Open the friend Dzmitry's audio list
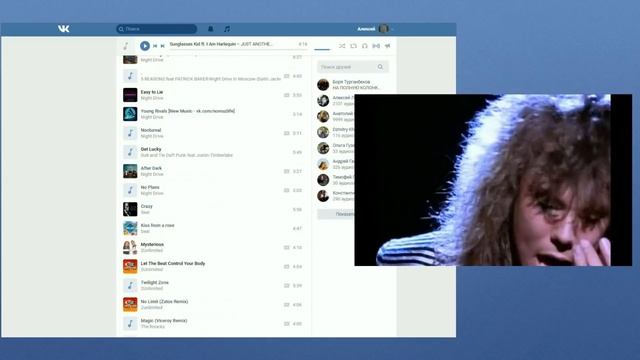Screen dimensions: 640x360 [x=336, y=132]
